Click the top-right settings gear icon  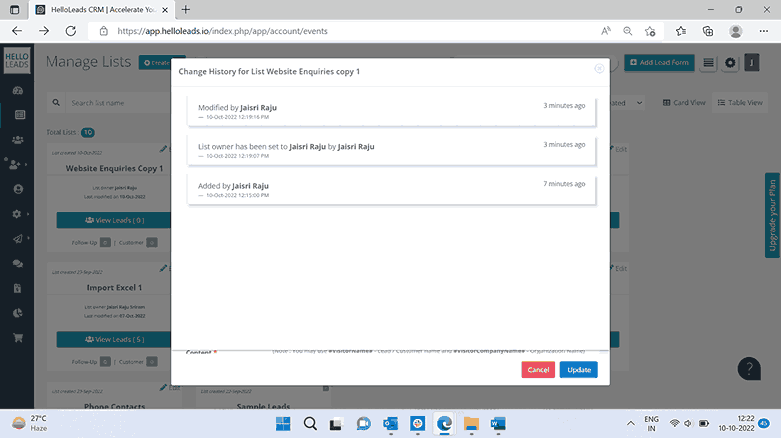(x=731, y=63)
